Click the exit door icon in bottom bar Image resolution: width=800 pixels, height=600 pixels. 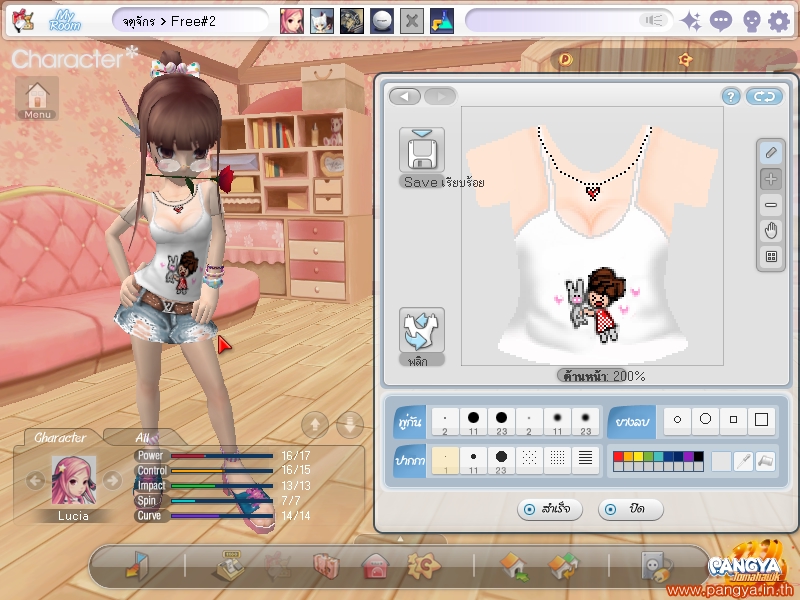pos(137,565)
